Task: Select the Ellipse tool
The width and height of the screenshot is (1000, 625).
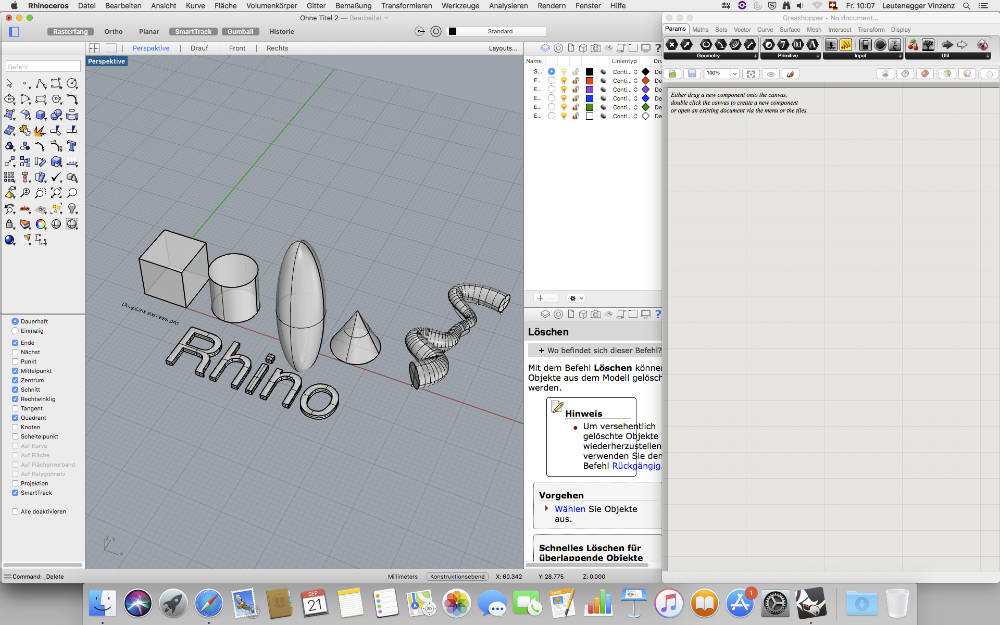Action: (10, 99)
